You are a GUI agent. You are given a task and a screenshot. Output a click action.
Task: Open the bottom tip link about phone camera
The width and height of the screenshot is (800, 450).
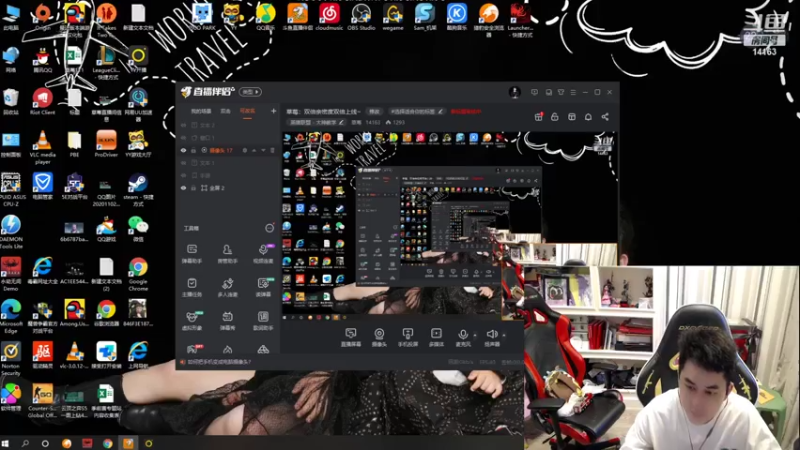(219, 362)
